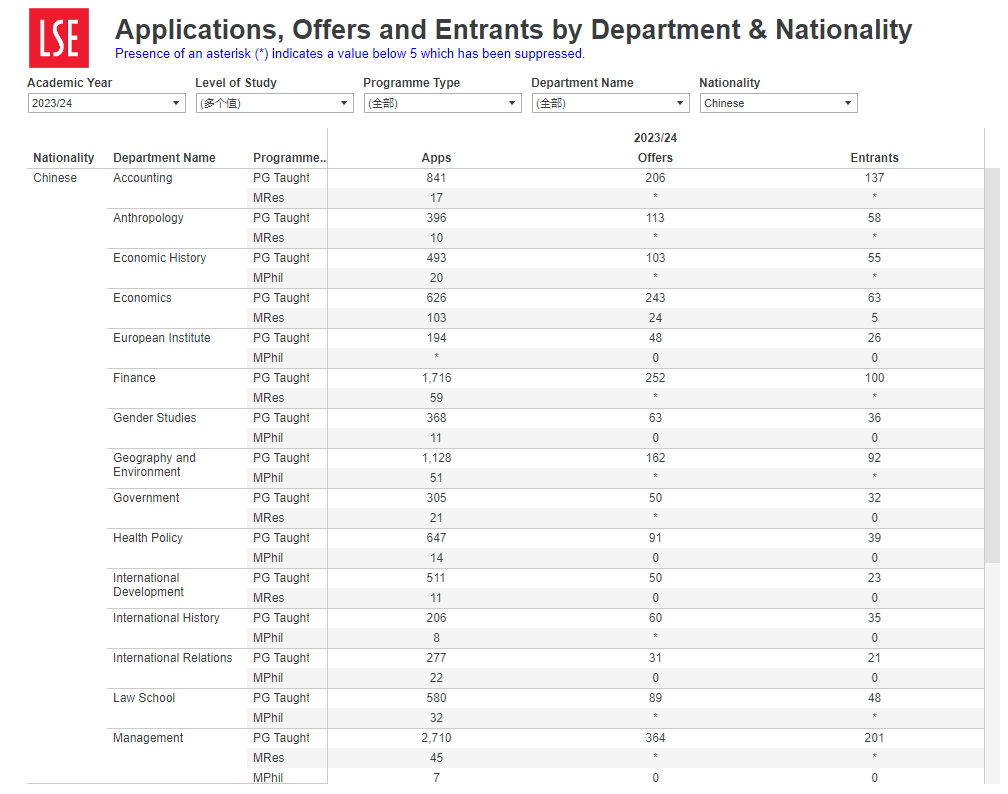Click Economic History apps value 493
The image size is (1008, 794).
point(436,257)
